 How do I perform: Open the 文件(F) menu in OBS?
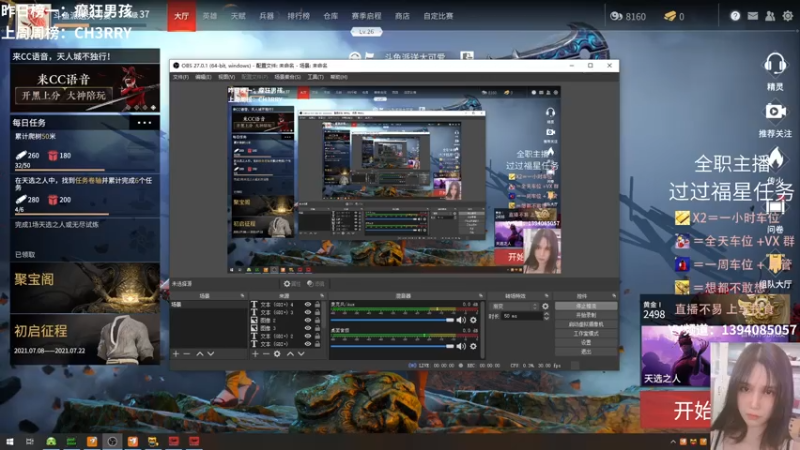coord(181,77)
